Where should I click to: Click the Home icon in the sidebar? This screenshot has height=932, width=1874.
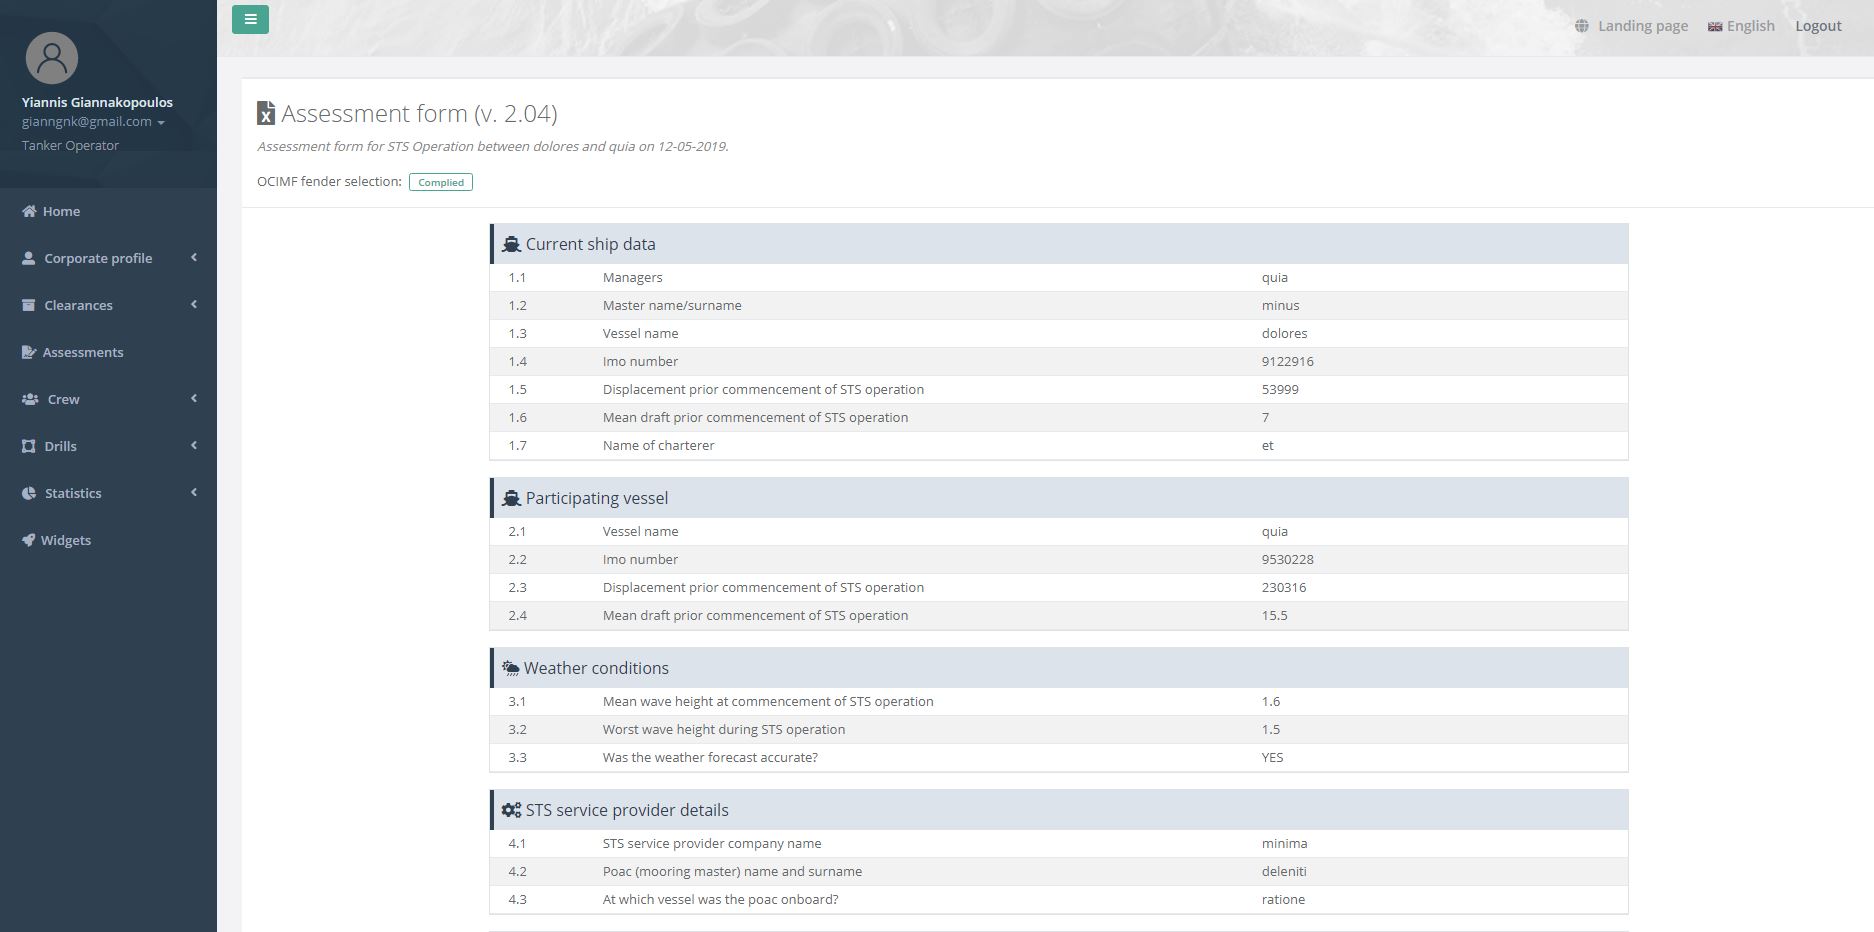coord(27,211)
